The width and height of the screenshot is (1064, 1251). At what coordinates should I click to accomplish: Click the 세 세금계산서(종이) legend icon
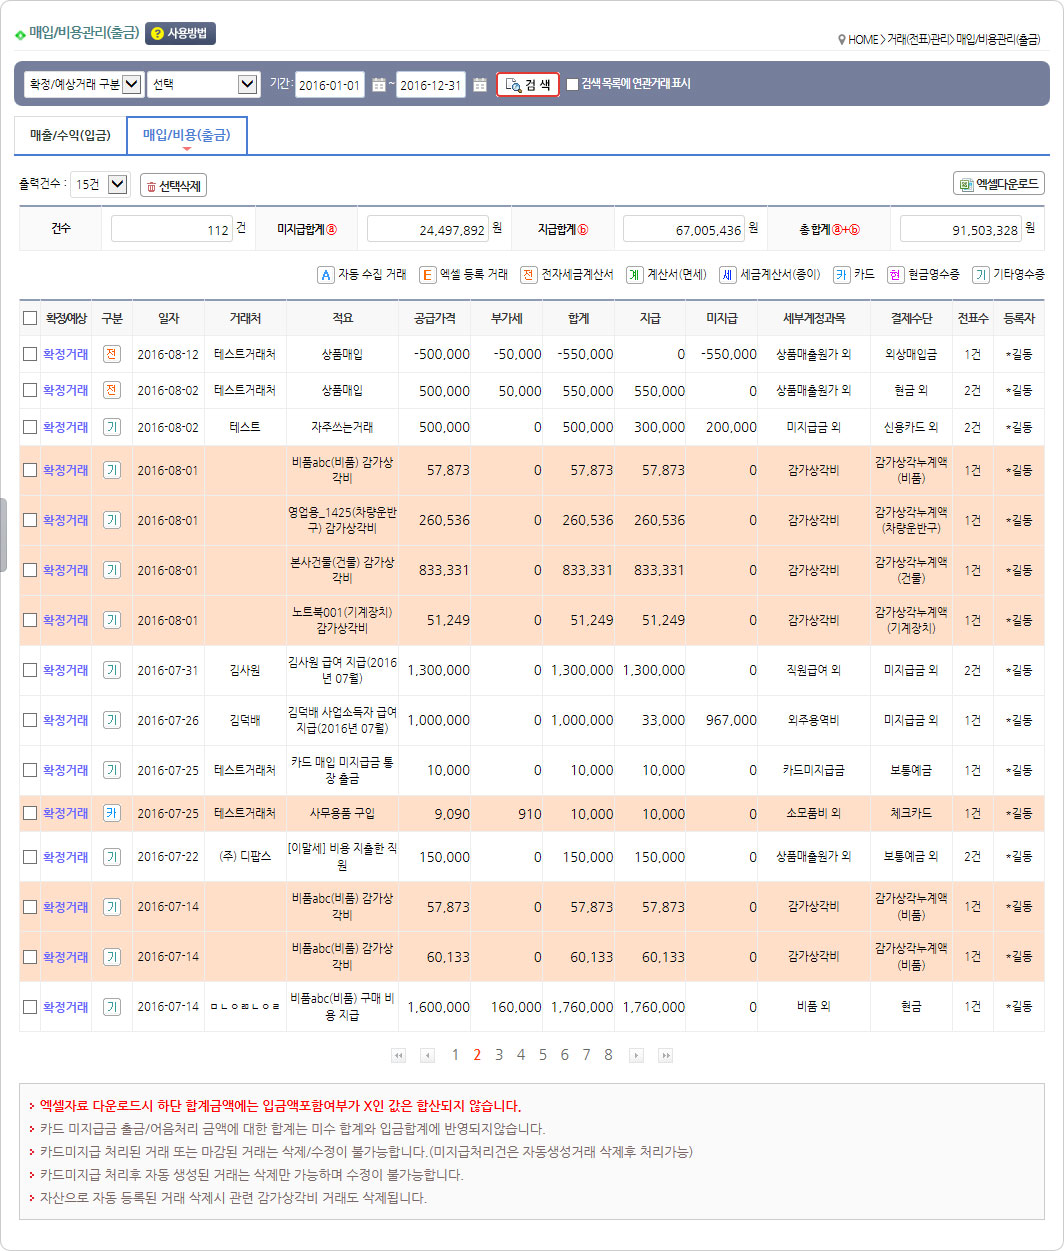coord(727,274)
